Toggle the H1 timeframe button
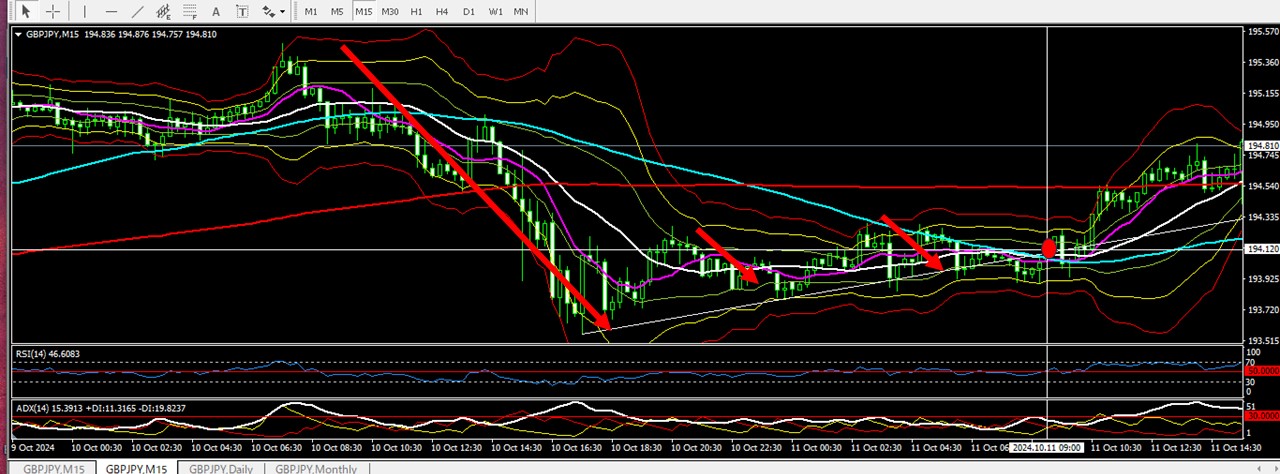This screenshot has width=1280, height=474. tap(416, 11)
